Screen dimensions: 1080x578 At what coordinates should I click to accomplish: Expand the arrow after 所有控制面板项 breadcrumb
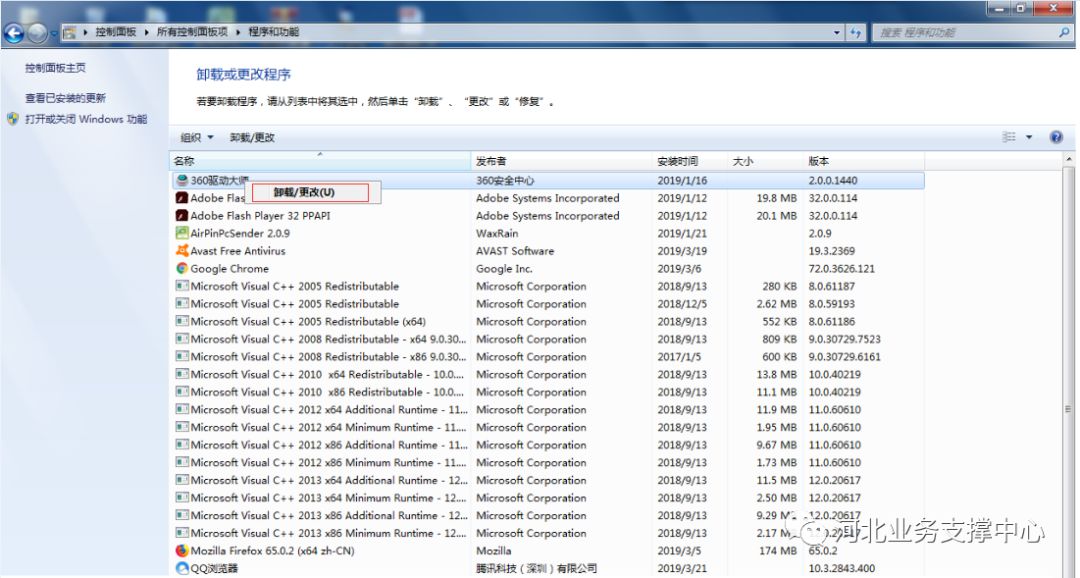[x=238, y=32]
